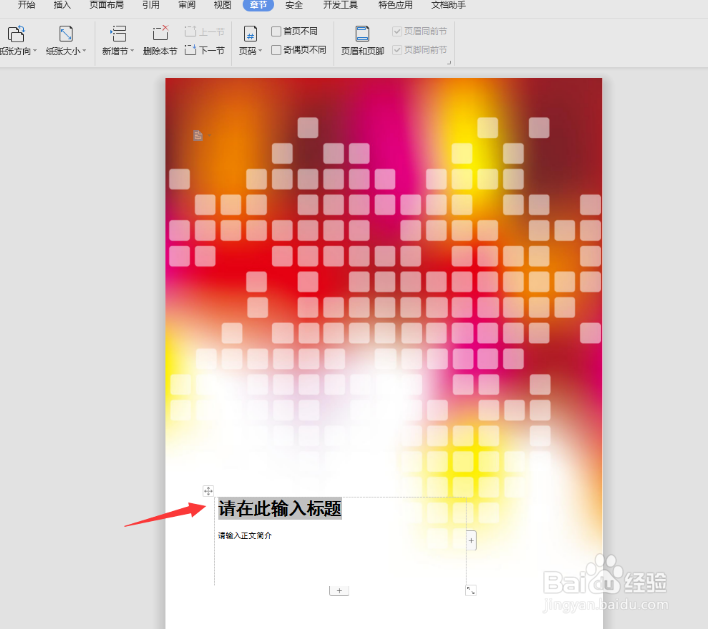
Task: Click the paper orientation (纸张方向) icon
Action: (x=16, y=34)
